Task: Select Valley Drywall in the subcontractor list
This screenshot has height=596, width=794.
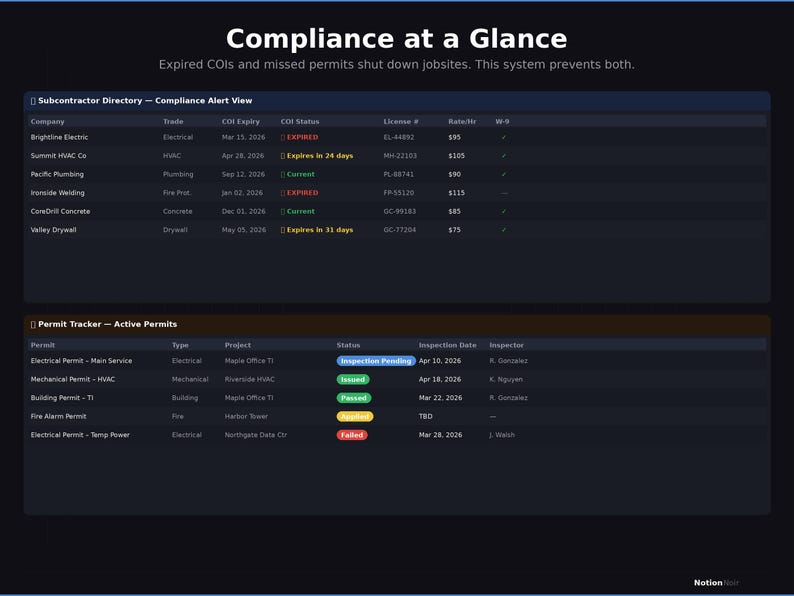Action: [x=53, y=230]
